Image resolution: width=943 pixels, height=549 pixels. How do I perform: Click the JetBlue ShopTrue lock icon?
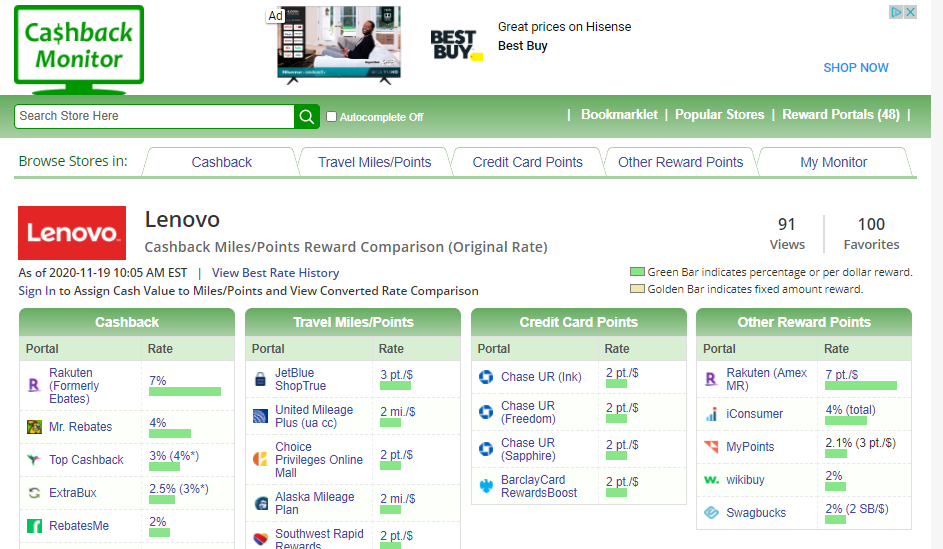[260, 379]
